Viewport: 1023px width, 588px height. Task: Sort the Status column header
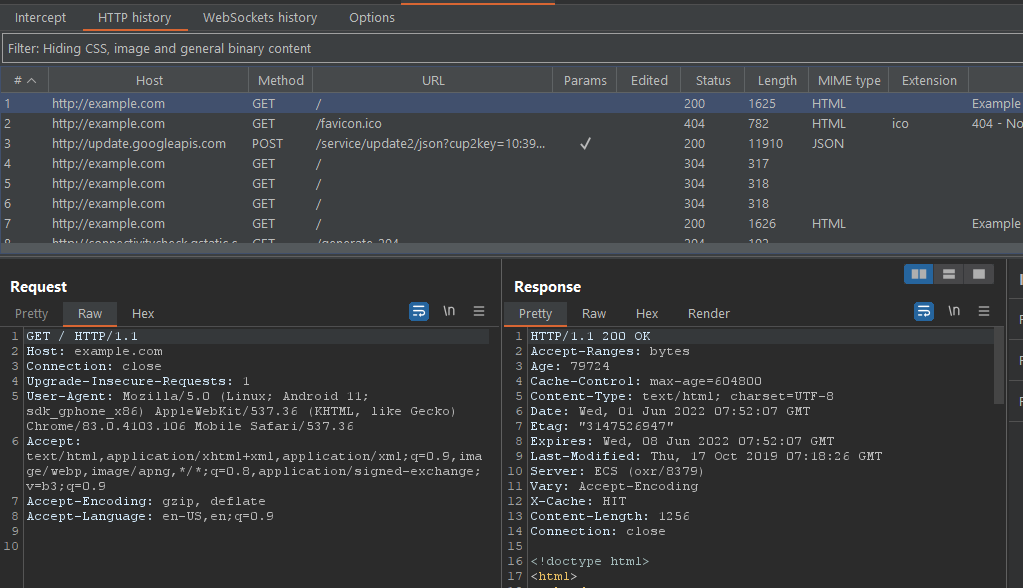(712, 80)
